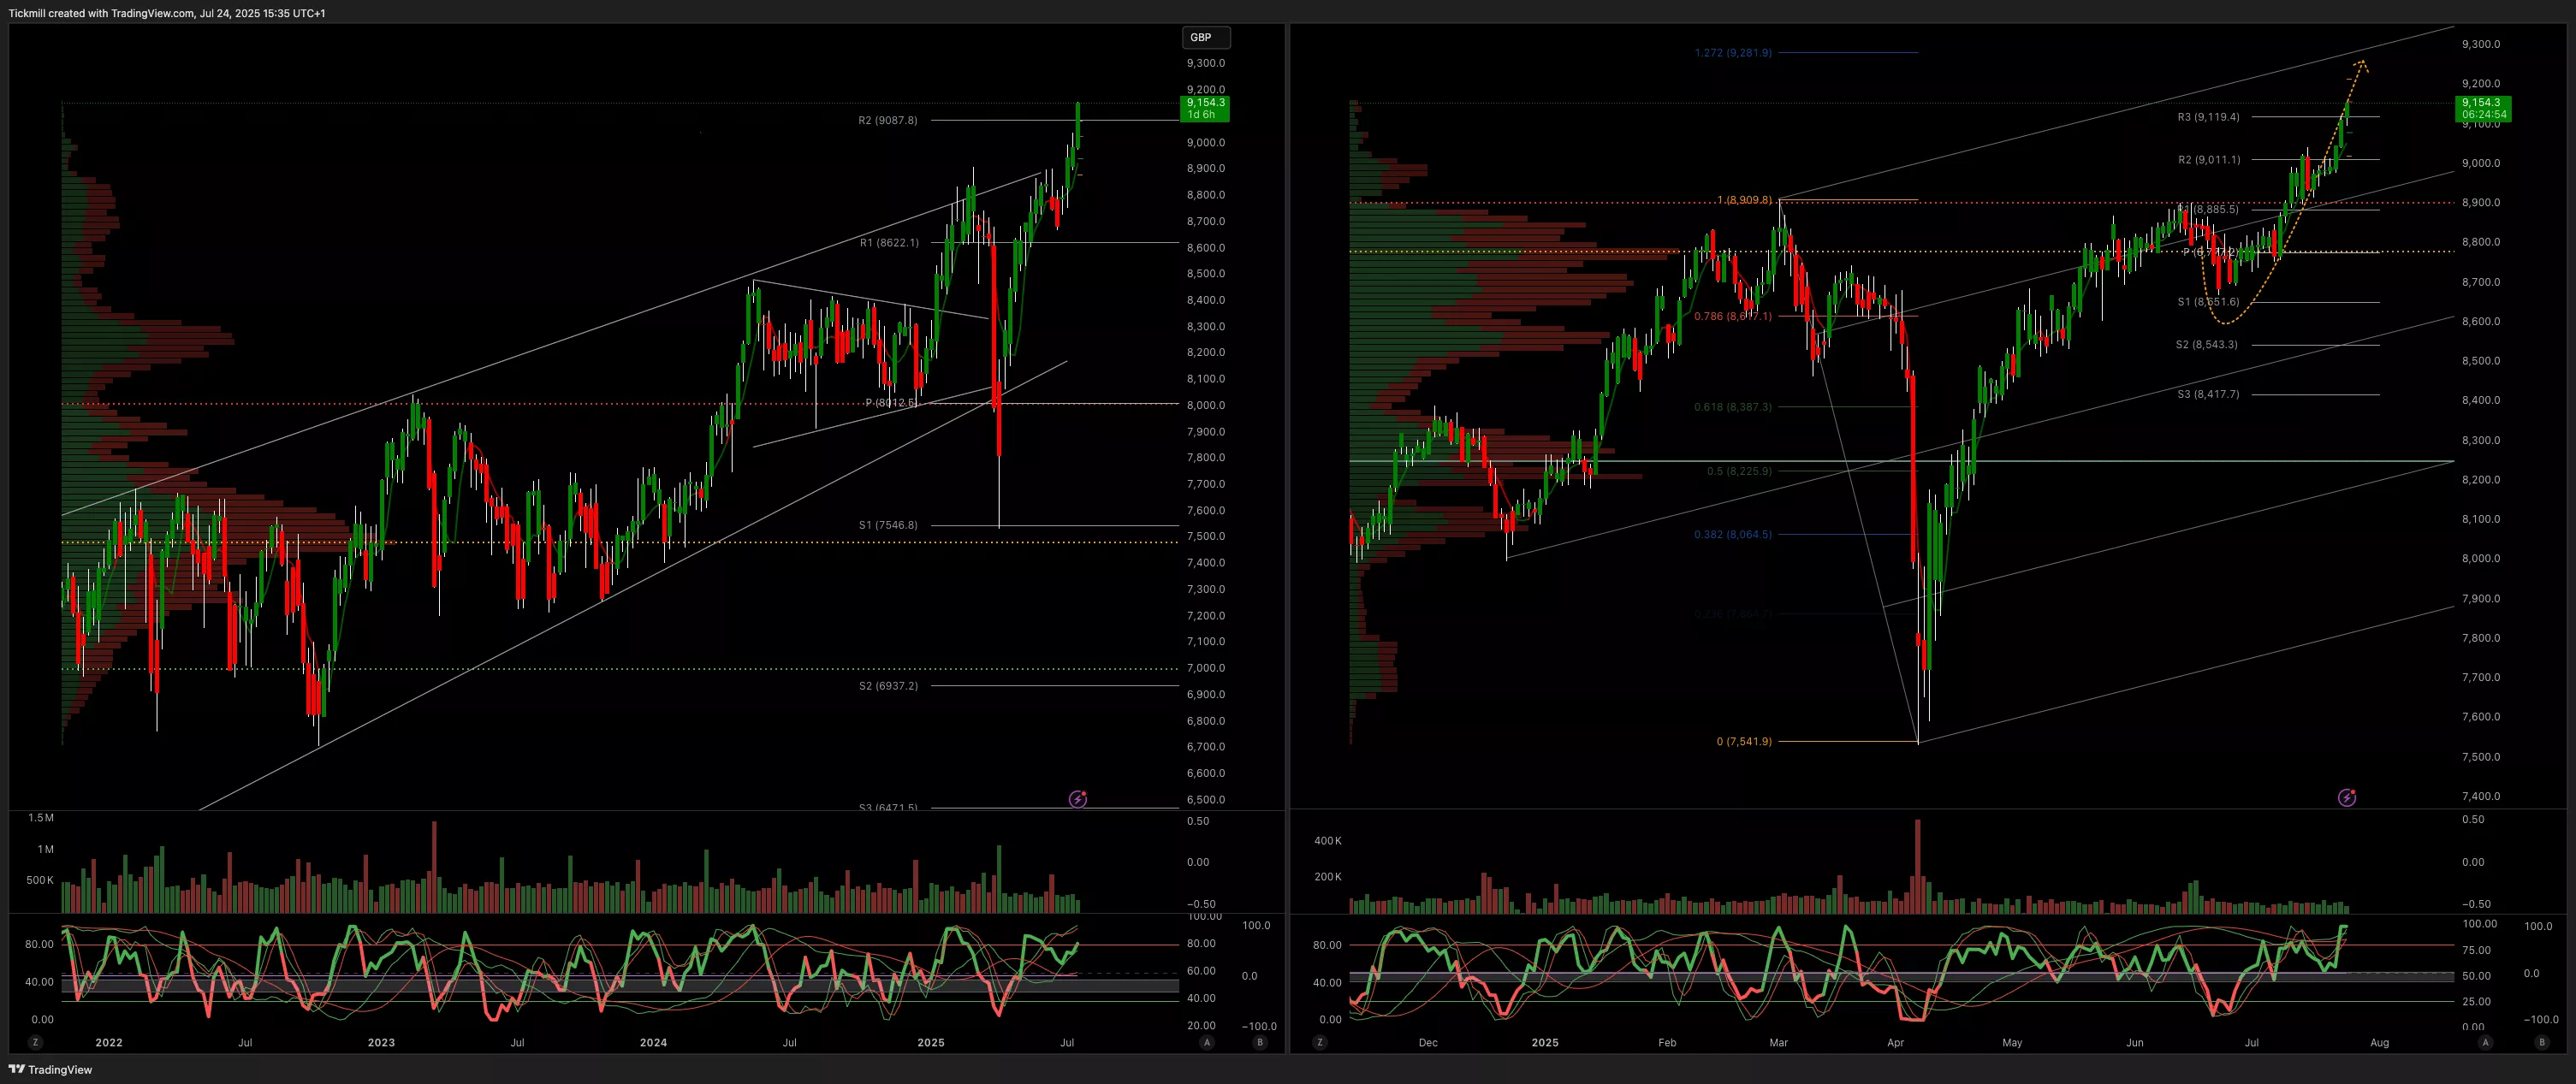Toggle the A auto-scale button on right chart
Image resolution: width=2576 pixels, height=1084 pixels.
coord(2485,1042)
